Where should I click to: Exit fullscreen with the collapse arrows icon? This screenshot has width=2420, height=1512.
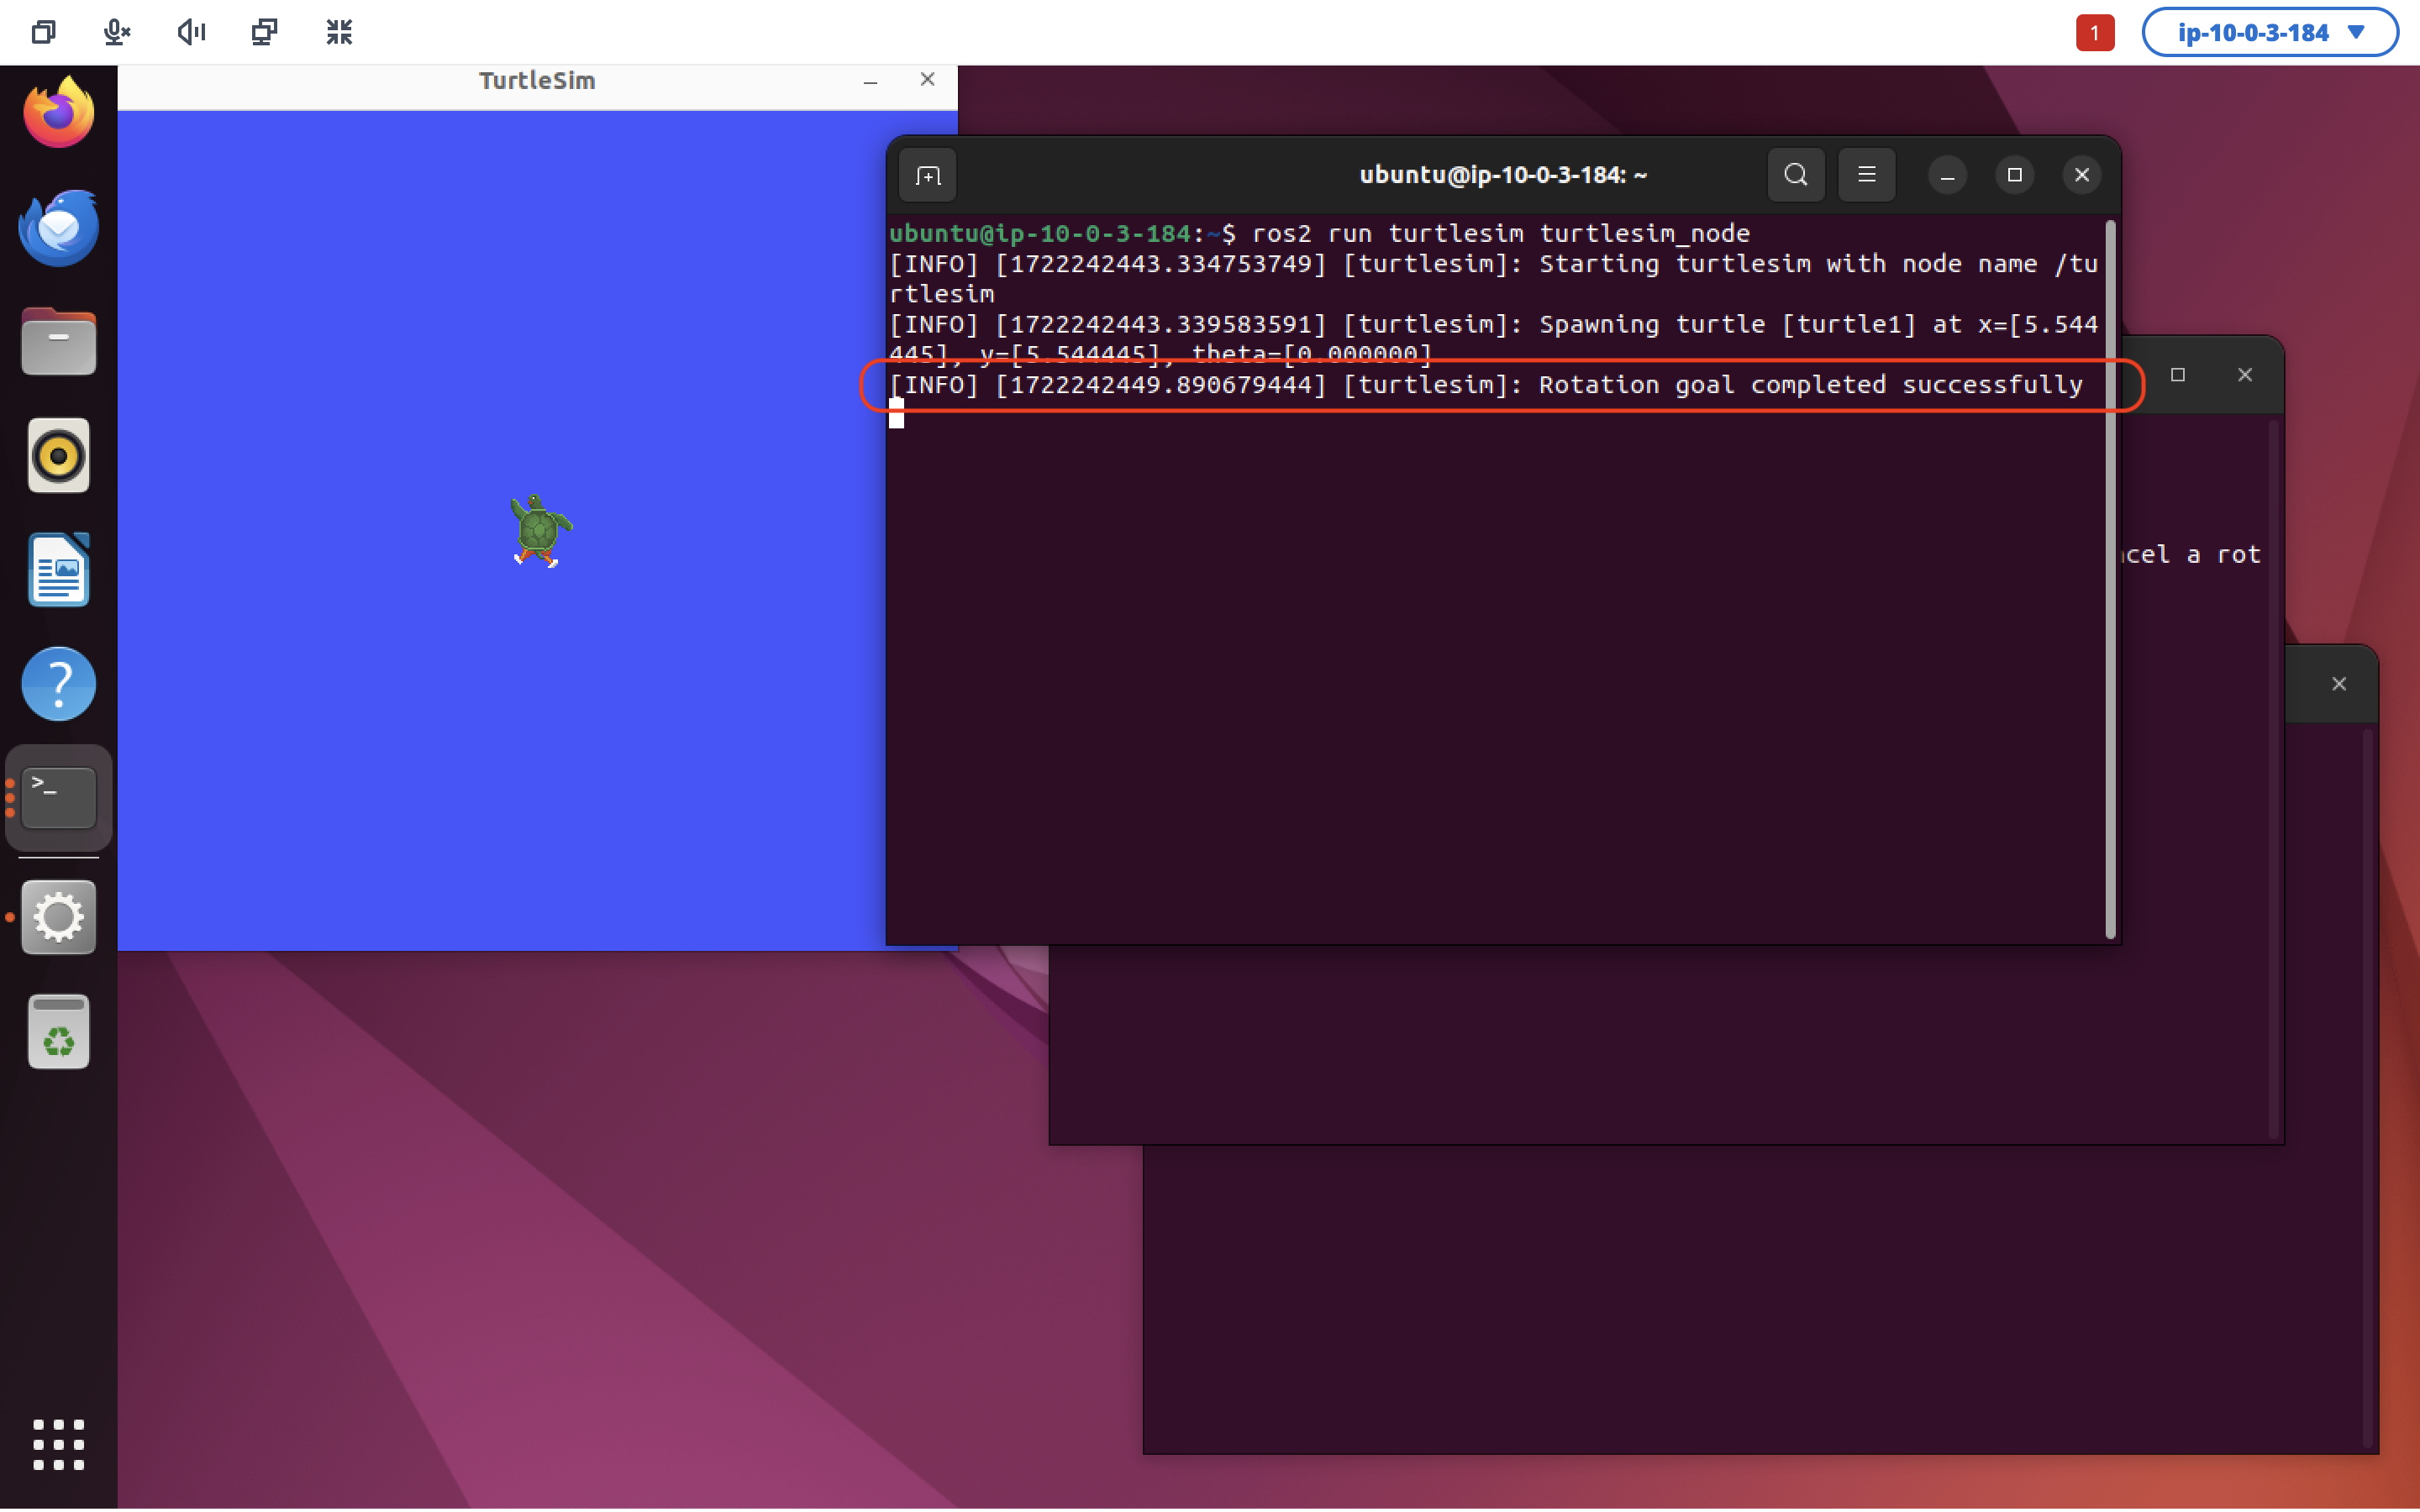339,32
